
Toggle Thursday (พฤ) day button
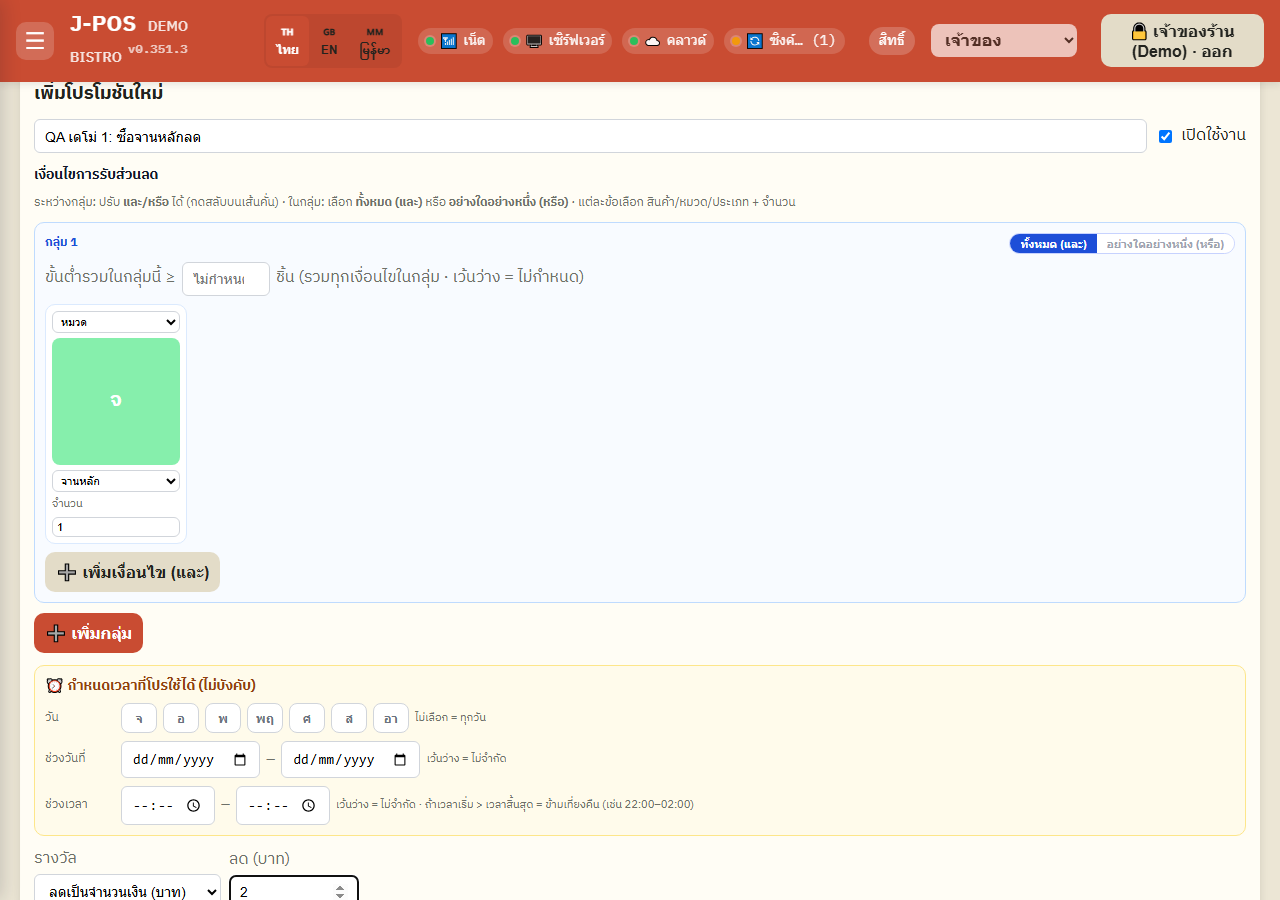pyautogui.click(x=265, y=718)
